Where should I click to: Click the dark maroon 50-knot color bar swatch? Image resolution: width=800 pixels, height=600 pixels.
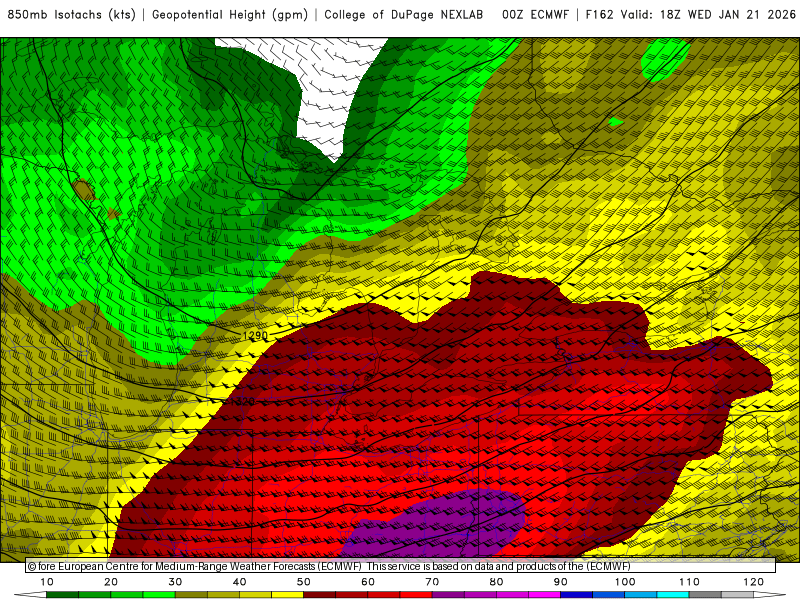[x=319, y=595]
